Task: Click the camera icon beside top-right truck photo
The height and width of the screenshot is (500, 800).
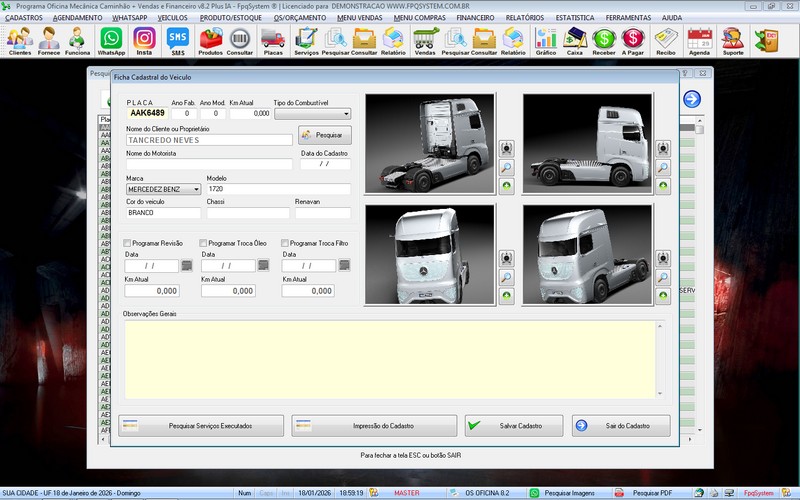Action: click(x=663, y=148)
